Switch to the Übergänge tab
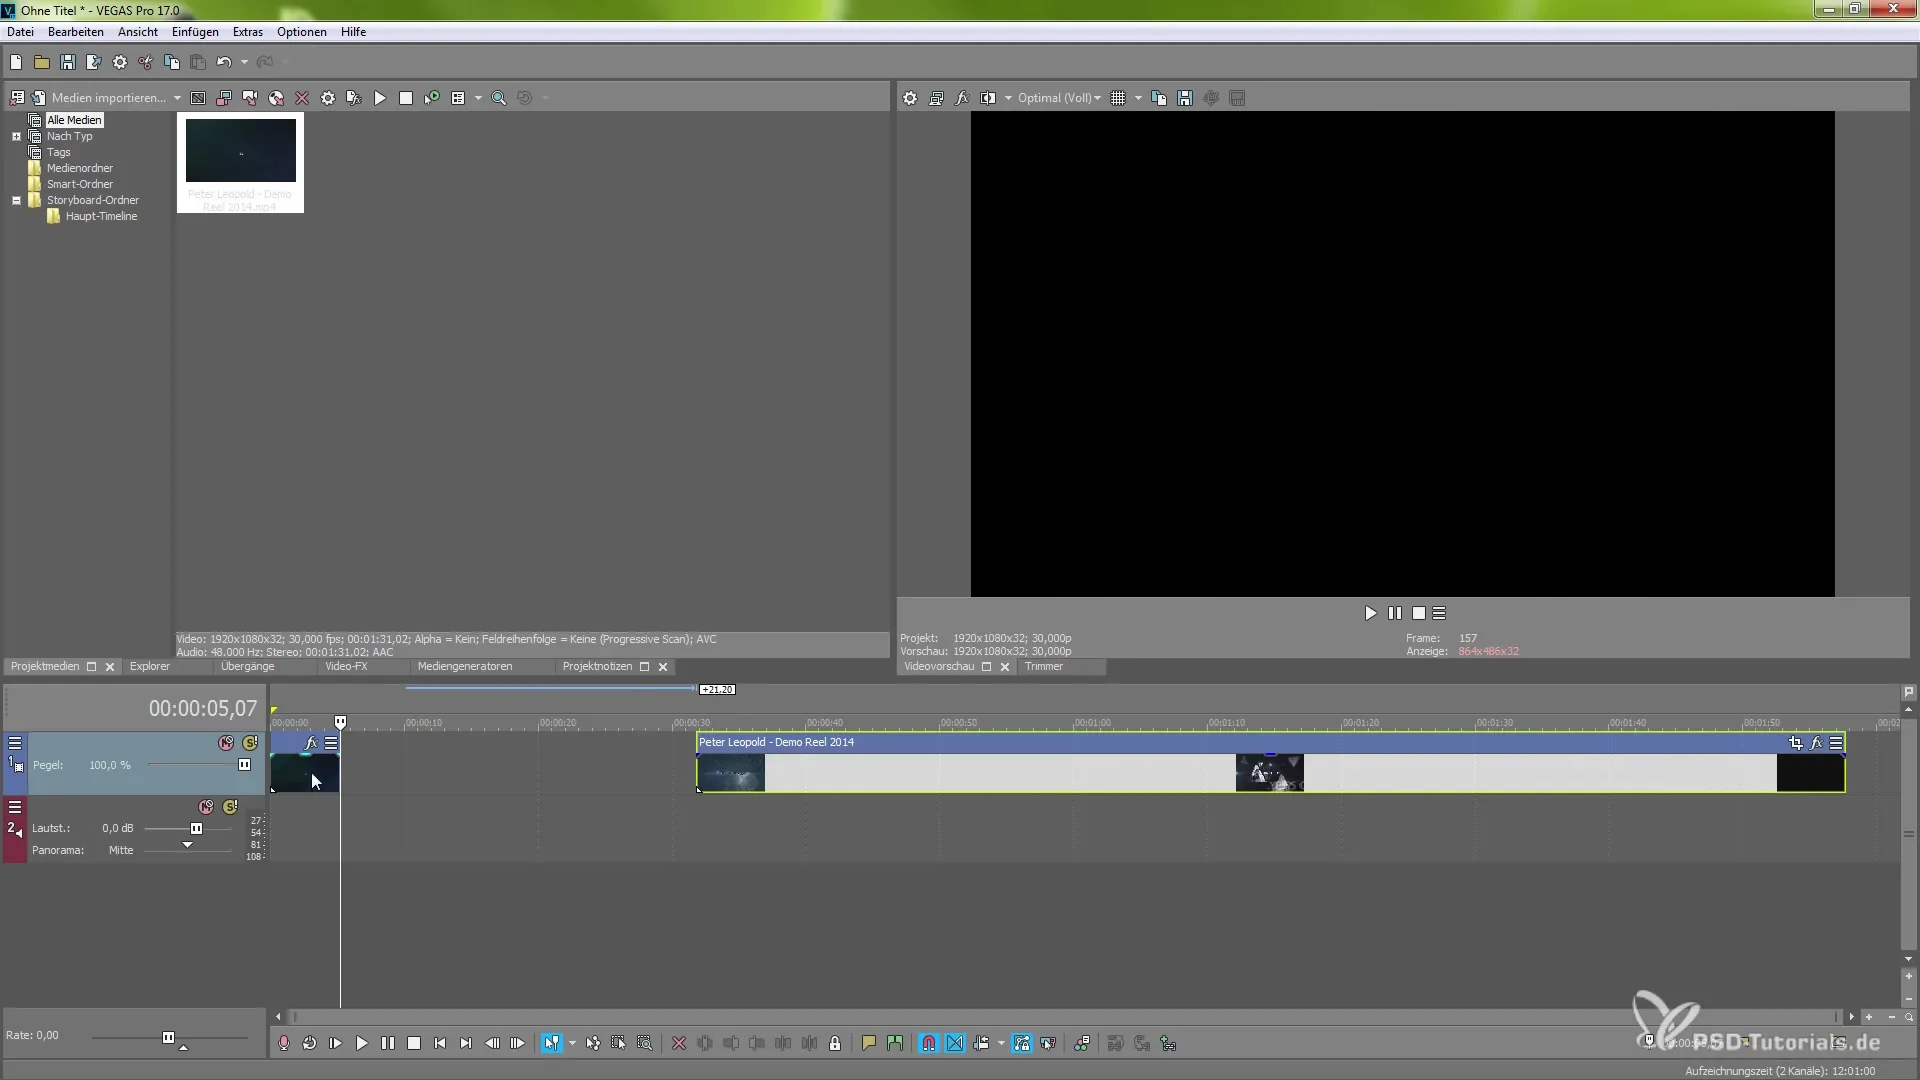Screen dimensions: 1920x1080 pyautogui.click(x=247, y=666)
